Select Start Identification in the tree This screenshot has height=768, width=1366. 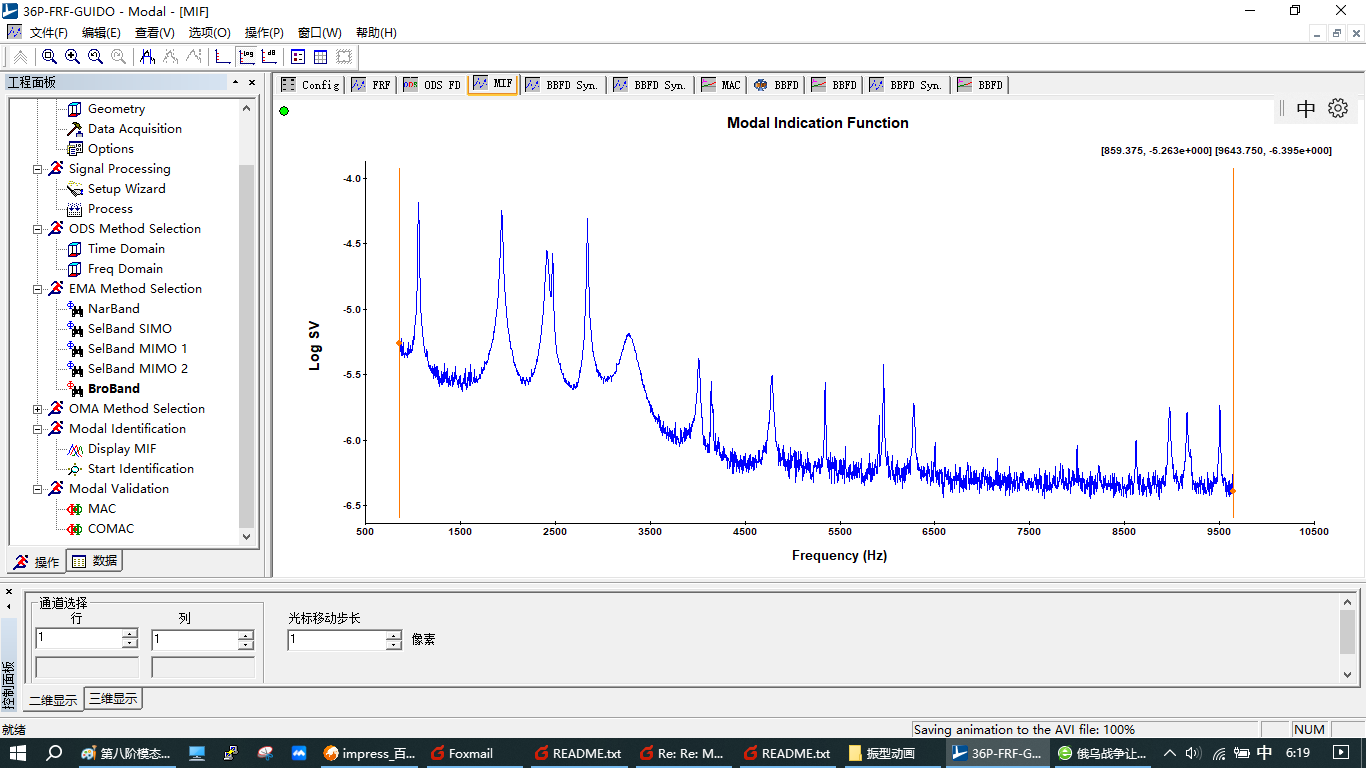(x=140, y=469)
